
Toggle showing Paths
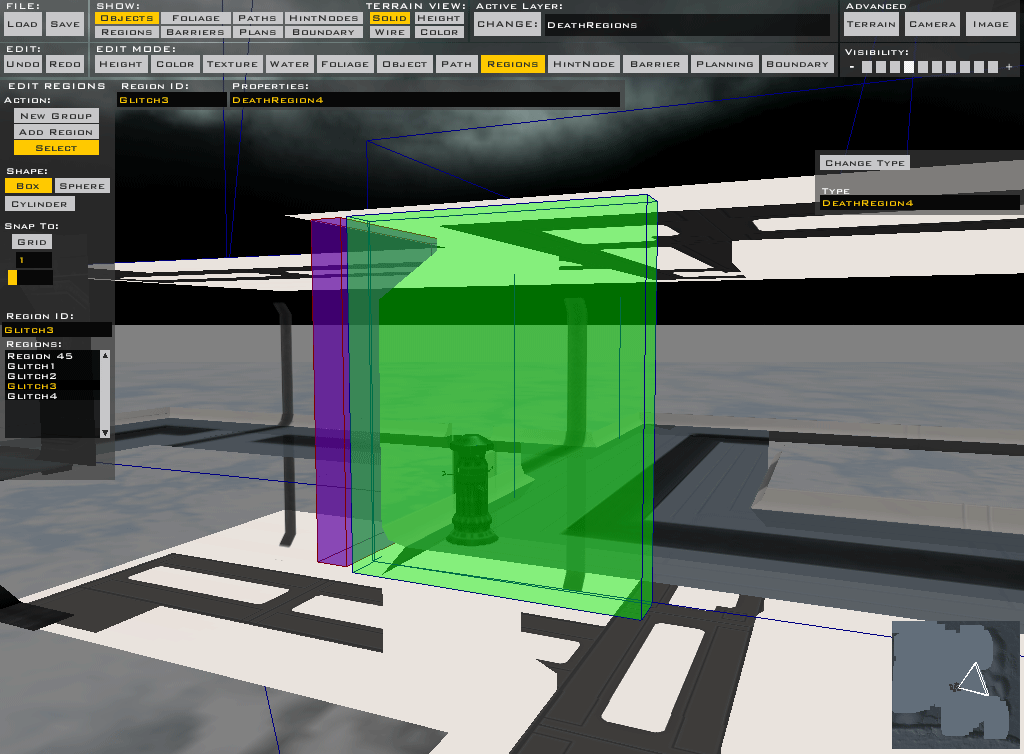257,18
